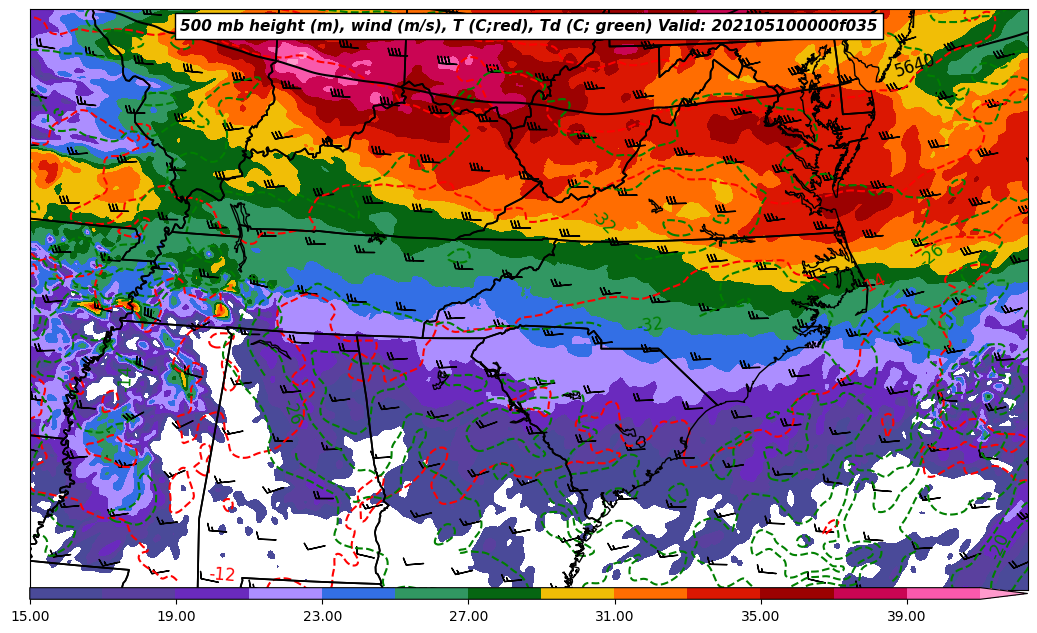Viewport: 1037px width, 633px height.
Task: Click the 39.00 colorbar tick label
Action: pos(907,616)
